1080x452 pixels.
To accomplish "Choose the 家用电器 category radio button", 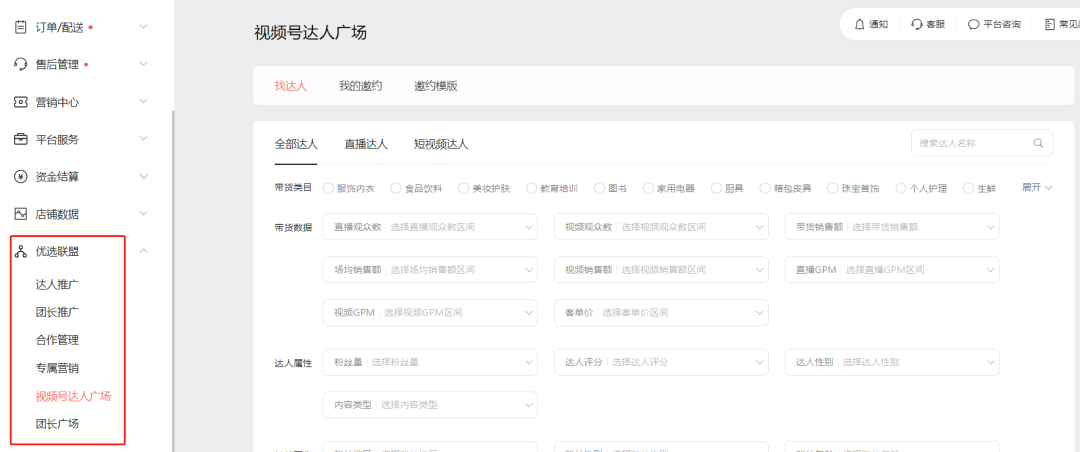I will (649, 188).
